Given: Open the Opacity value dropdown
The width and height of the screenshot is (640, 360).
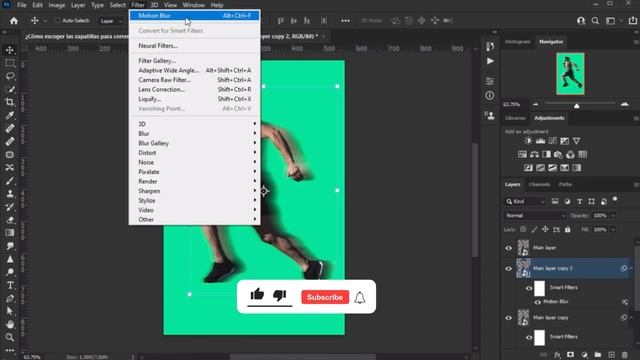Looking at the screenshot, I should [613, 216].
